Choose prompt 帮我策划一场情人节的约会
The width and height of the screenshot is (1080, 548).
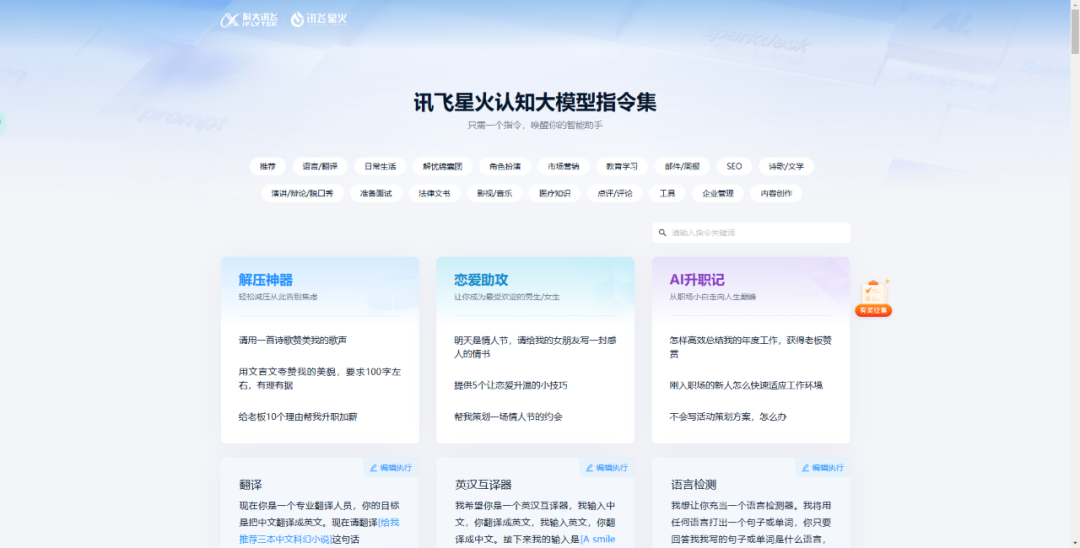508,417
